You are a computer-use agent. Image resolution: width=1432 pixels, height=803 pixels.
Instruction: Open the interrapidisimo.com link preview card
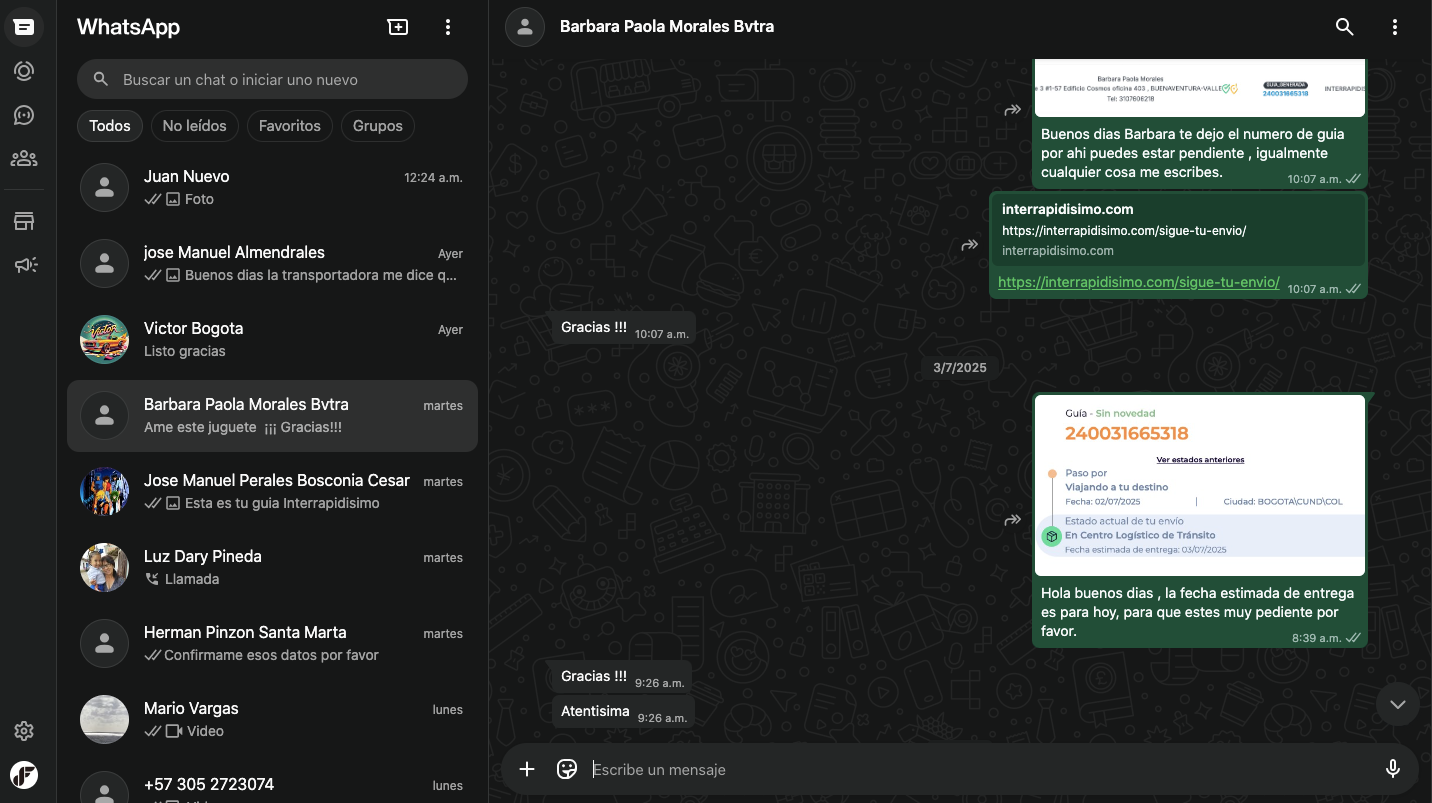coord(1179,230)
